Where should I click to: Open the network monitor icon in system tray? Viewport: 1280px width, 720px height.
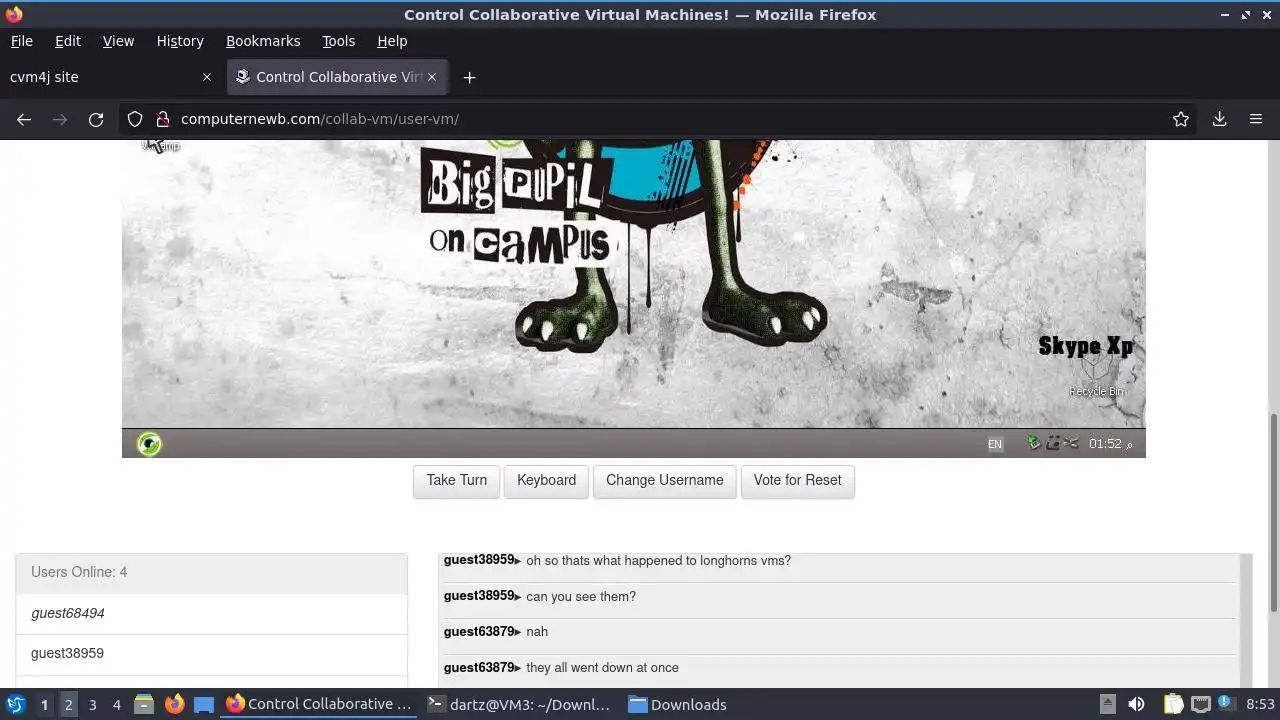1200,704
